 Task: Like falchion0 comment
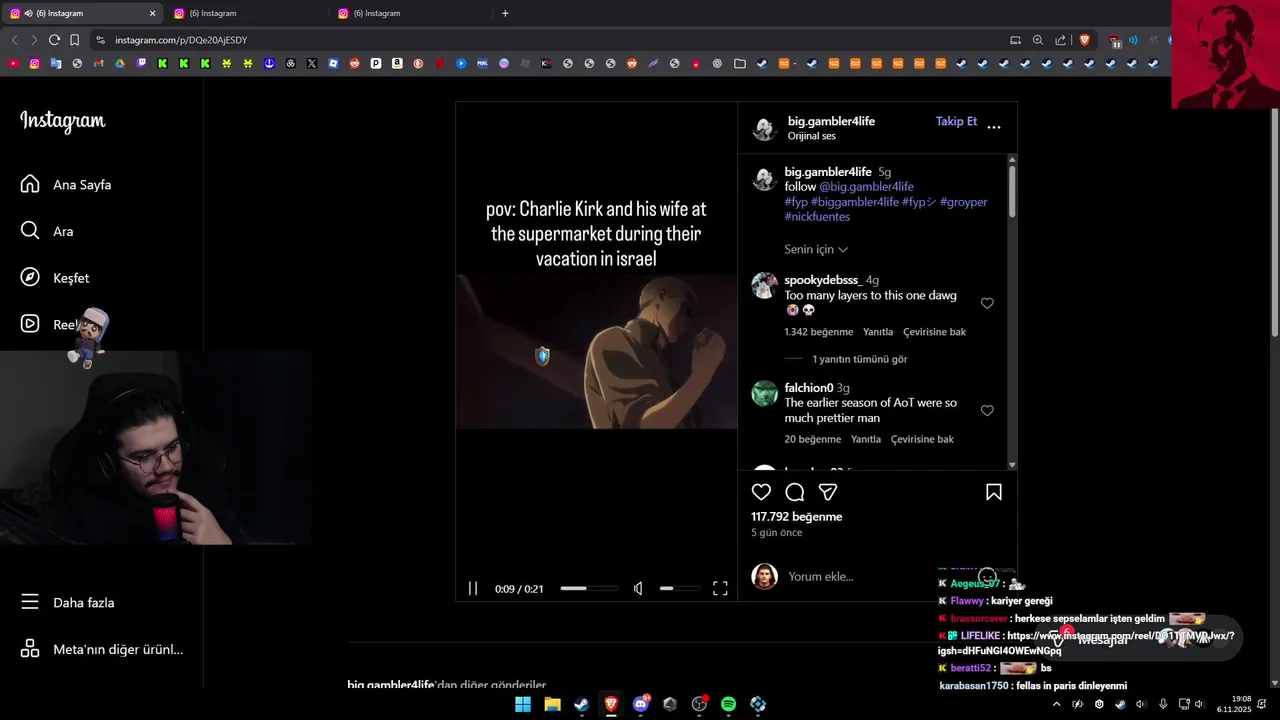(987, 410)
